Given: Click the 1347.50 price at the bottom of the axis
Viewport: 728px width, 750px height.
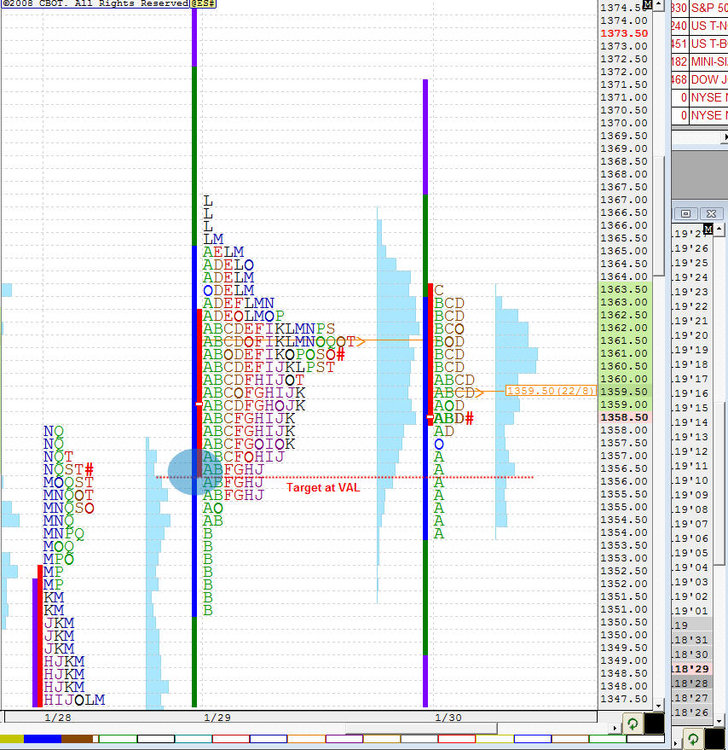Looking at the screenshot, I should pyautogui.click(x=624, y=699).
